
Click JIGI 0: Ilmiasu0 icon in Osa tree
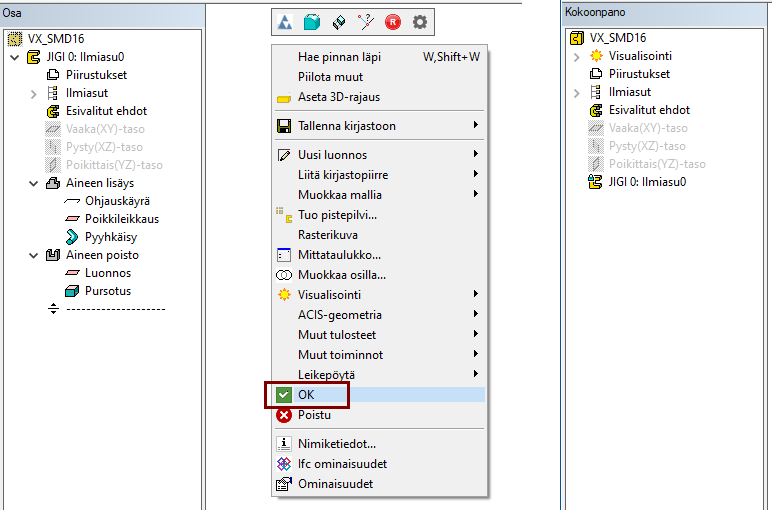(33, 57)
